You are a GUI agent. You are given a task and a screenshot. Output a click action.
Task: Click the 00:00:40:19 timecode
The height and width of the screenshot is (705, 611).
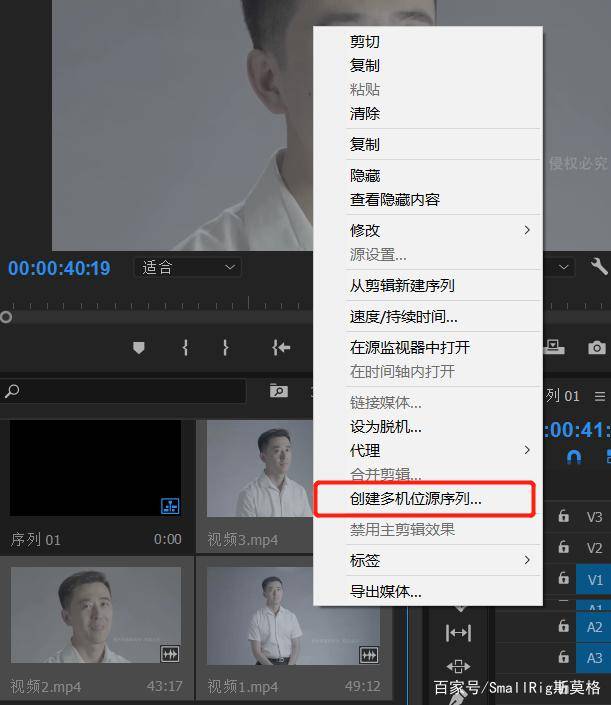(59, 268)
